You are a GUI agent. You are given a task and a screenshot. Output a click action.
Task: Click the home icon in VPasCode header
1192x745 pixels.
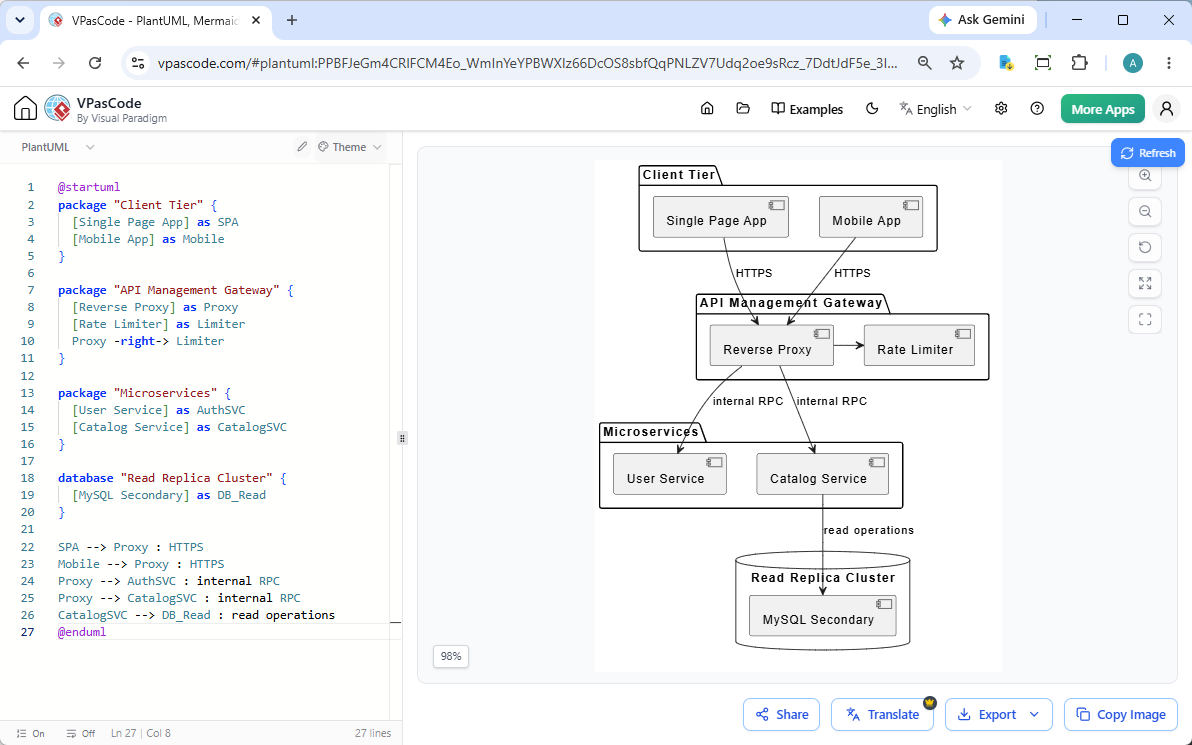tap(25, 109)
